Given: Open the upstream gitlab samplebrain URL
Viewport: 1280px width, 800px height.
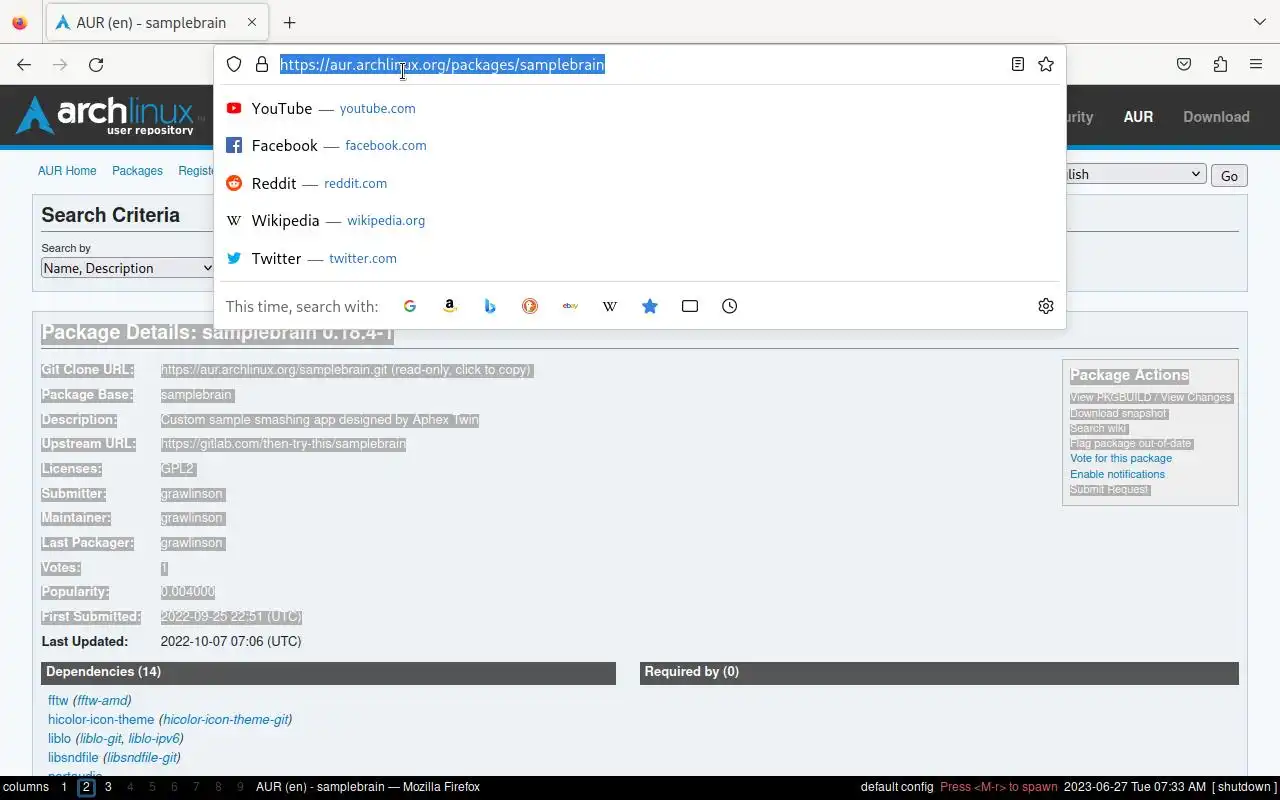Looking at the screenshot, I should coord(283,444).
